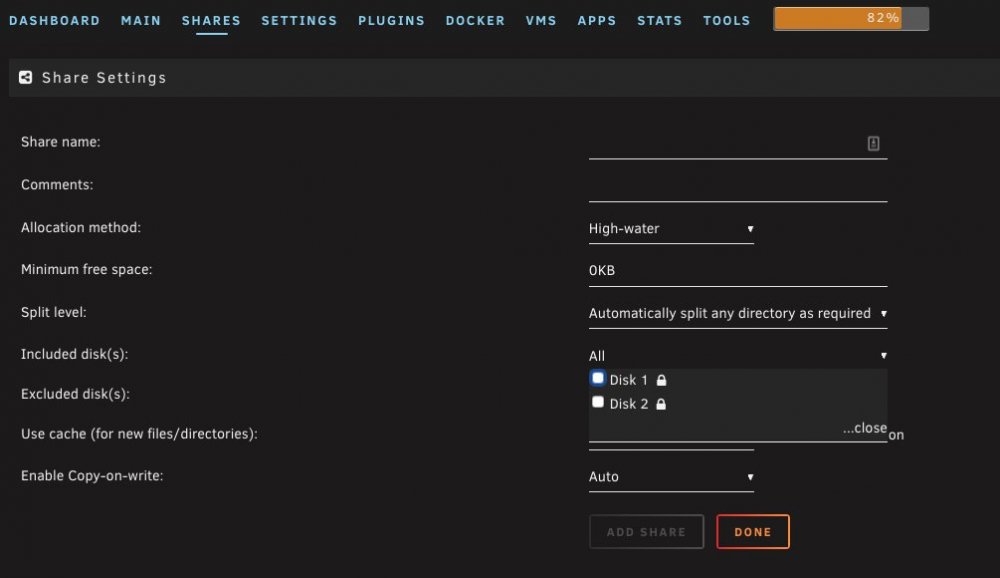Click the Share Settings share icon
This screenshot has width=1000, height=578.
pyautogui.click(x=26, y=77)
